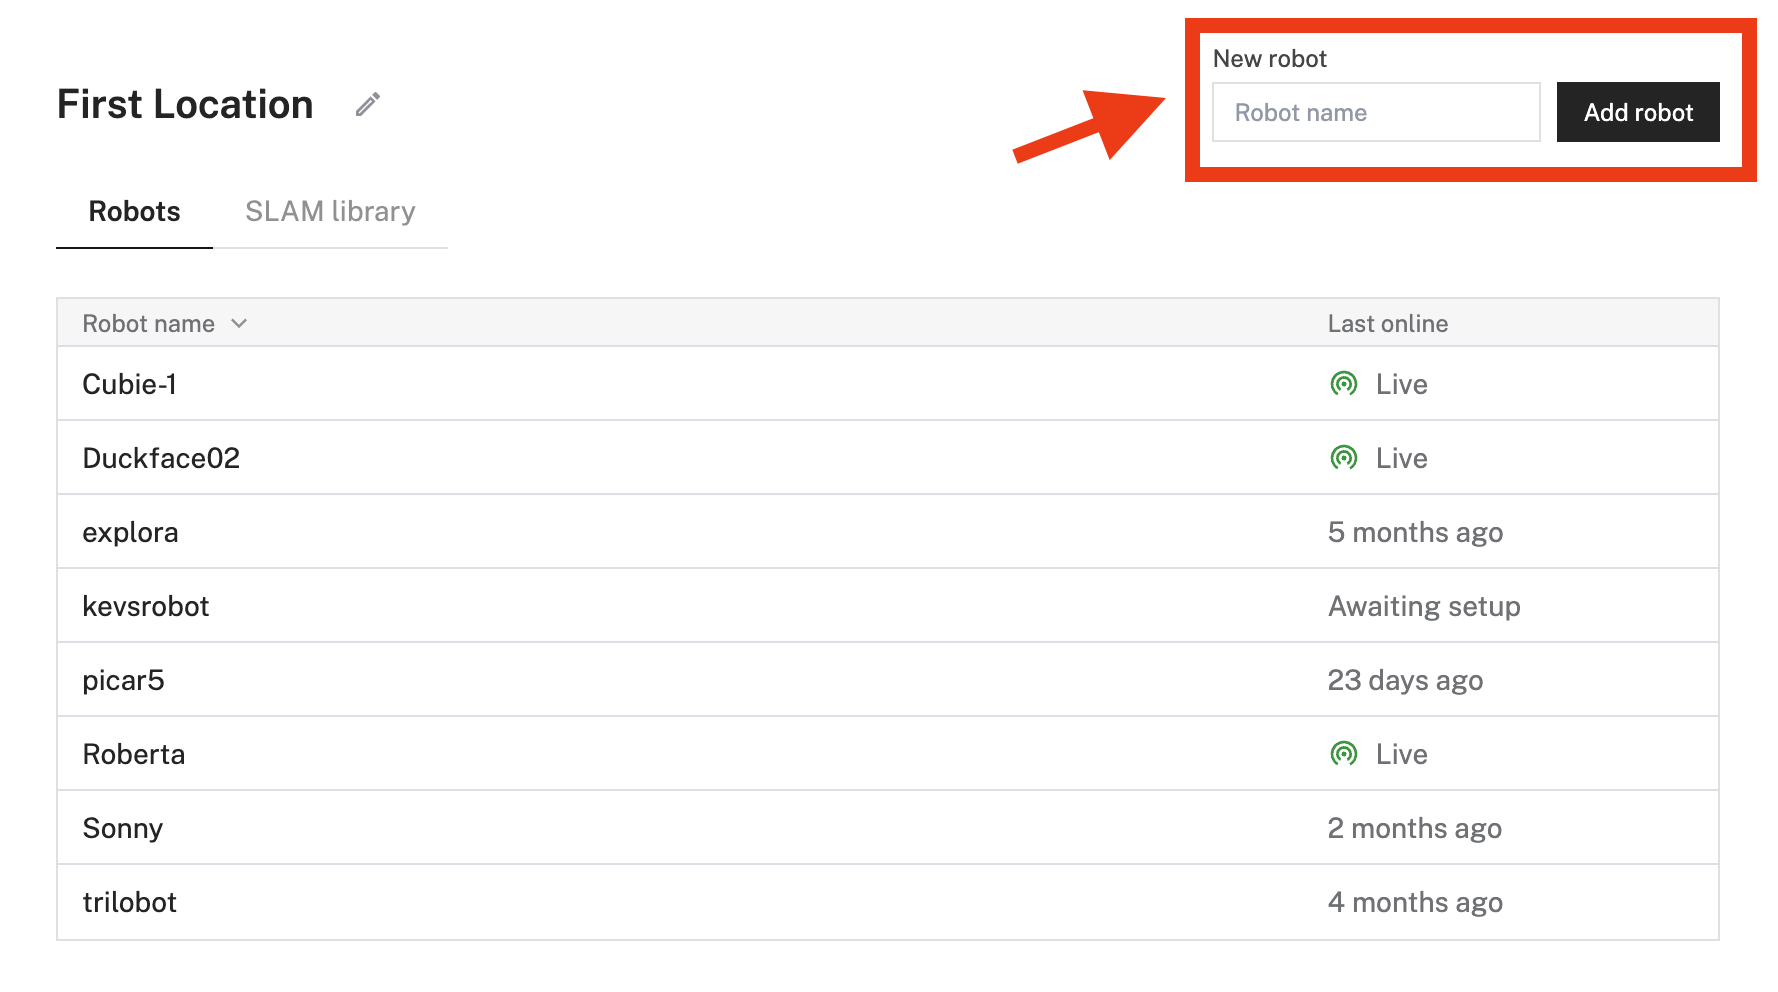Select the Sonny robot row
The height and width of the screenshot is (992, 1778).
(888, 828)
